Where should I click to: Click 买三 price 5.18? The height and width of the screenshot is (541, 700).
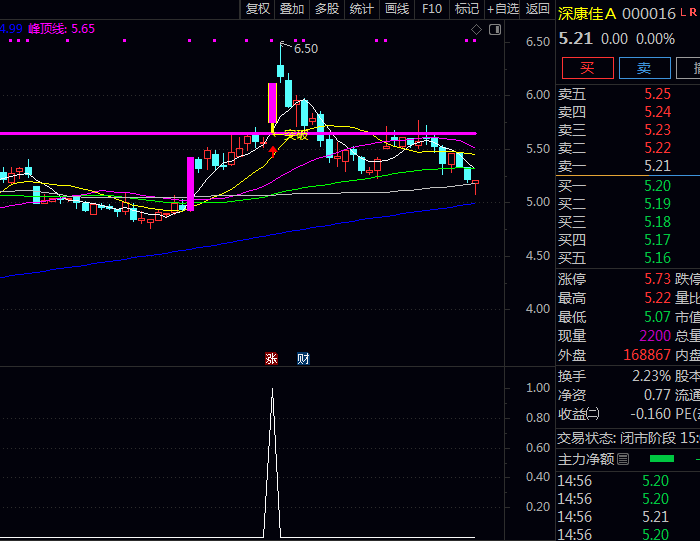(x=657, y=222)
